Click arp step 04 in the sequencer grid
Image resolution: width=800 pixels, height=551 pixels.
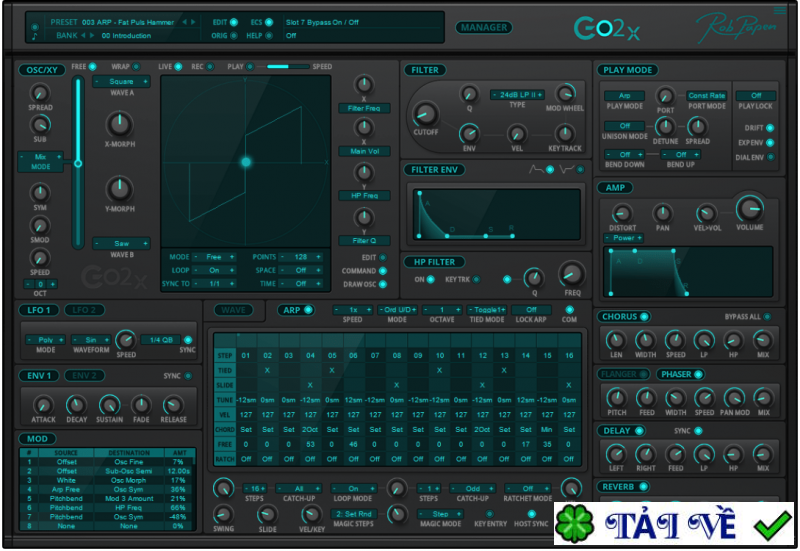(x=311, y=355)
